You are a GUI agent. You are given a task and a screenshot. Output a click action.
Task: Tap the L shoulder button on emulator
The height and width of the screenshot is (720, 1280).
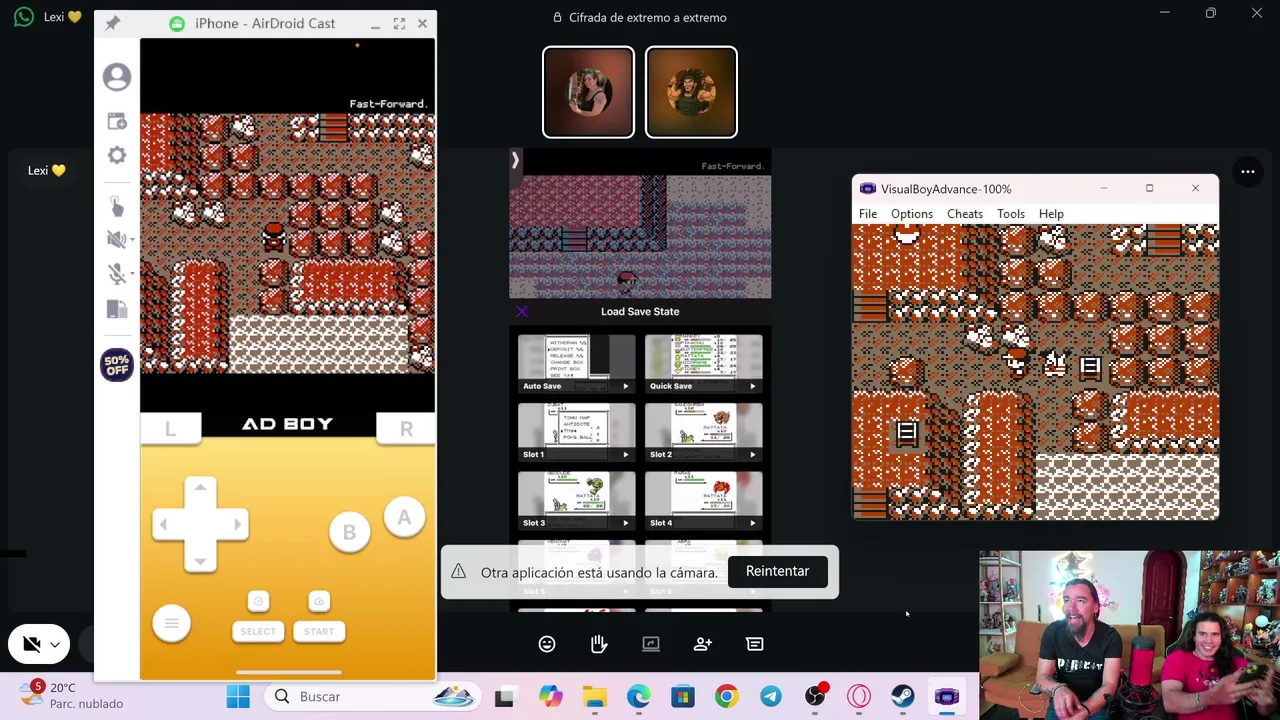click(170, 428)
